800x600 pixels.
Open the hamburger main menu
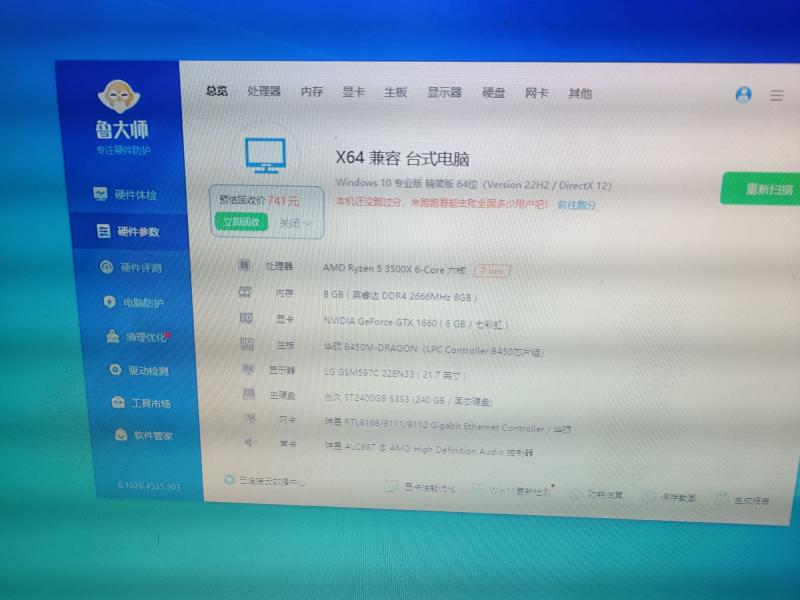(776, 96)
